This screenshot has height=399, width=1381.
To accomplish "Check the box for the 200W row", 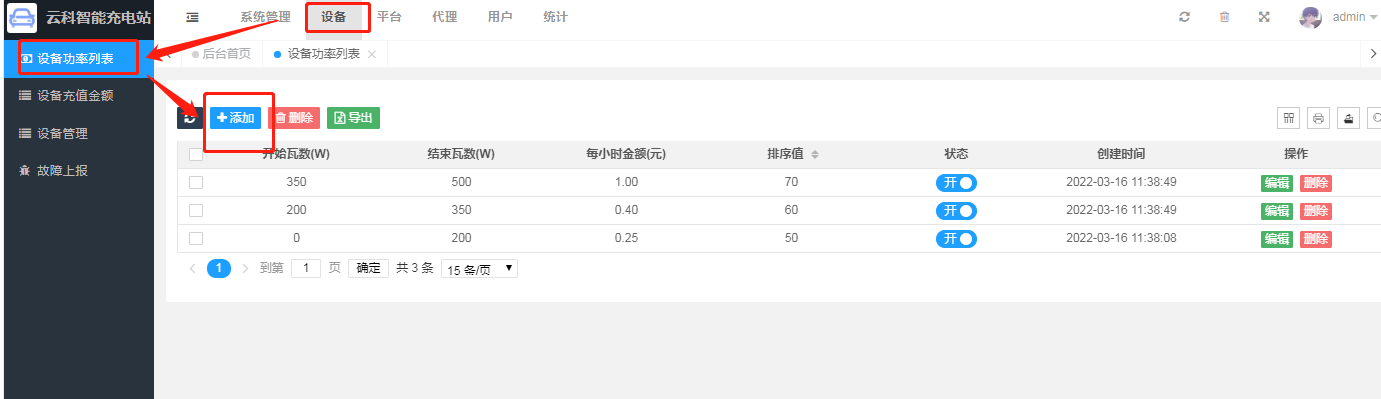I will point(196,210).
